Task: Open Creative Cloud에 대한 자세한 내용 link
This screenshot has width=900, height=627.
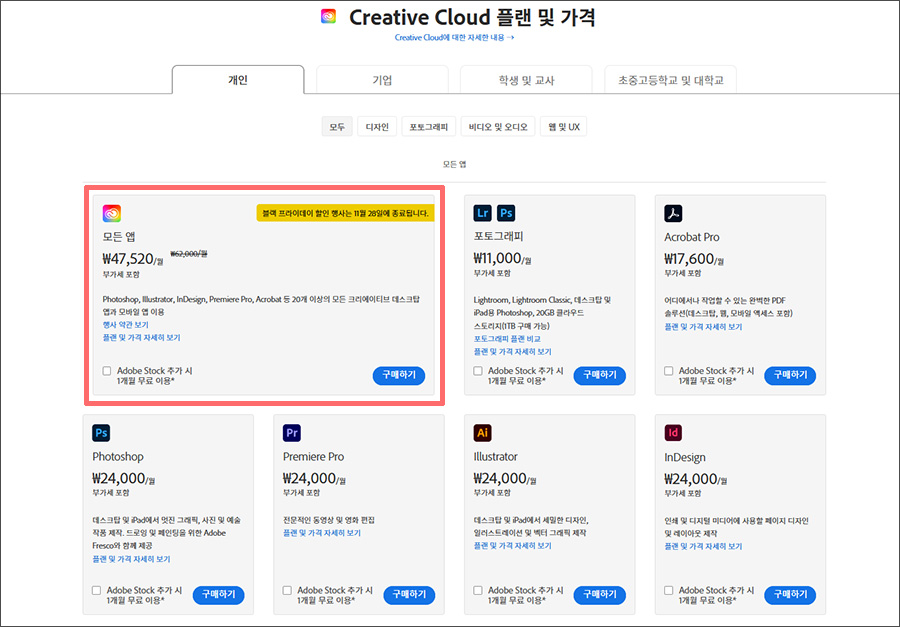Action: [x=455, y=37]
